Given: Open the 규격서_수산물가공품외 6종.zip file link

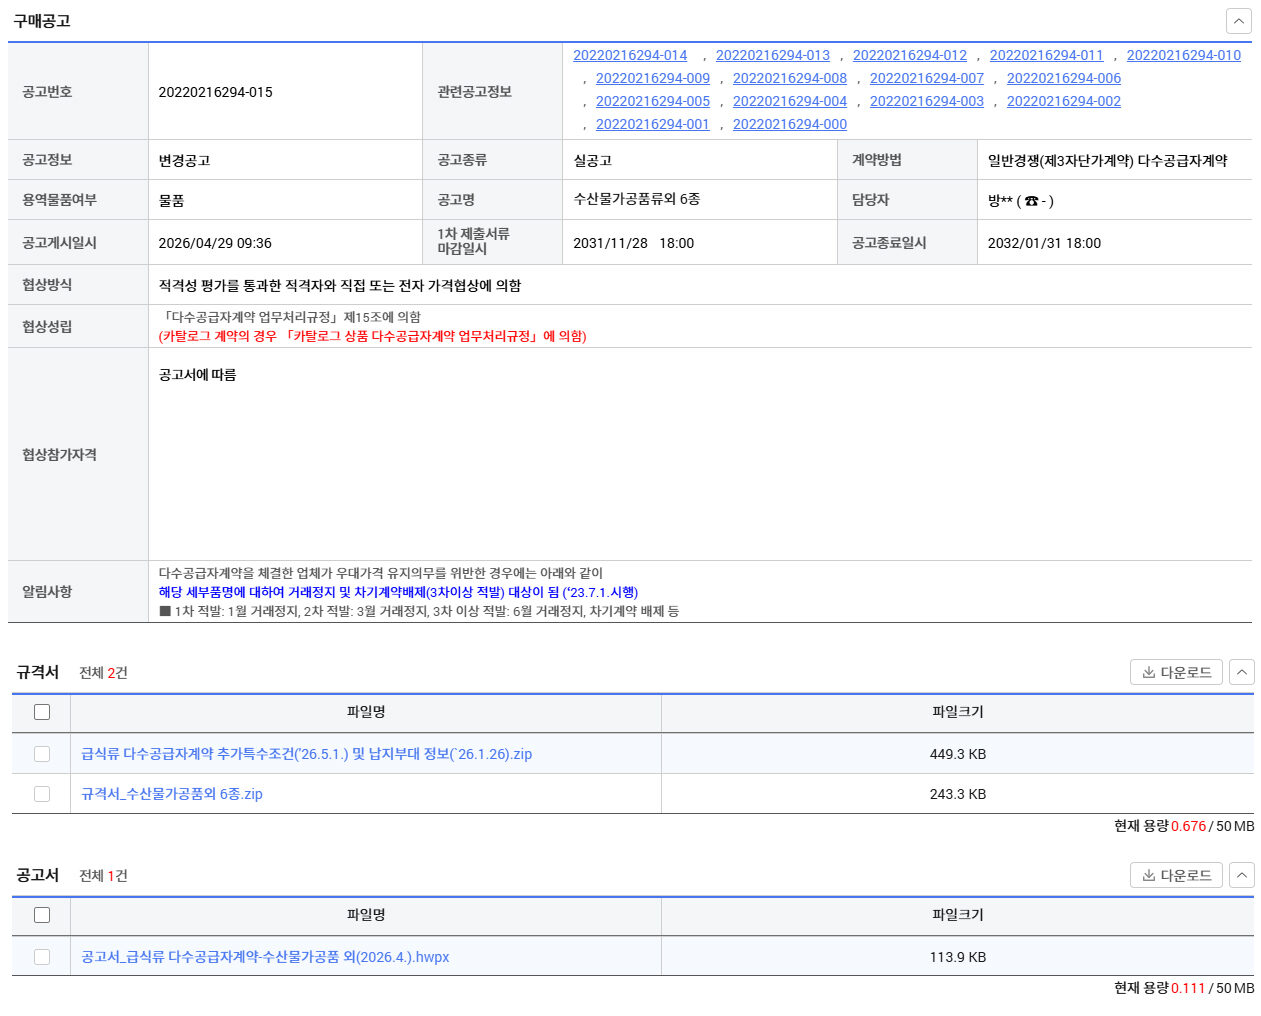Looking at the screenshot, I should 172,794.
